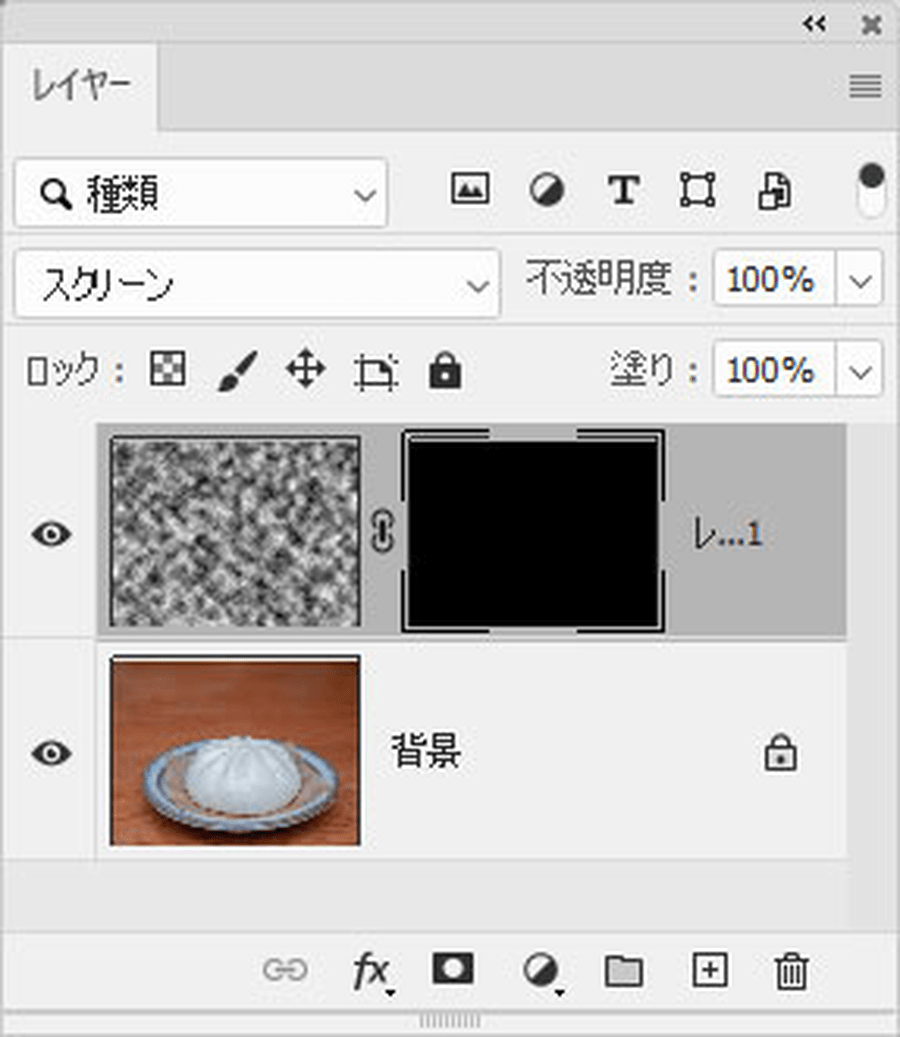The height and width of the screenshot is (1037, 900).
Task: Filter for type layers
Action: [x=623, y=190]
